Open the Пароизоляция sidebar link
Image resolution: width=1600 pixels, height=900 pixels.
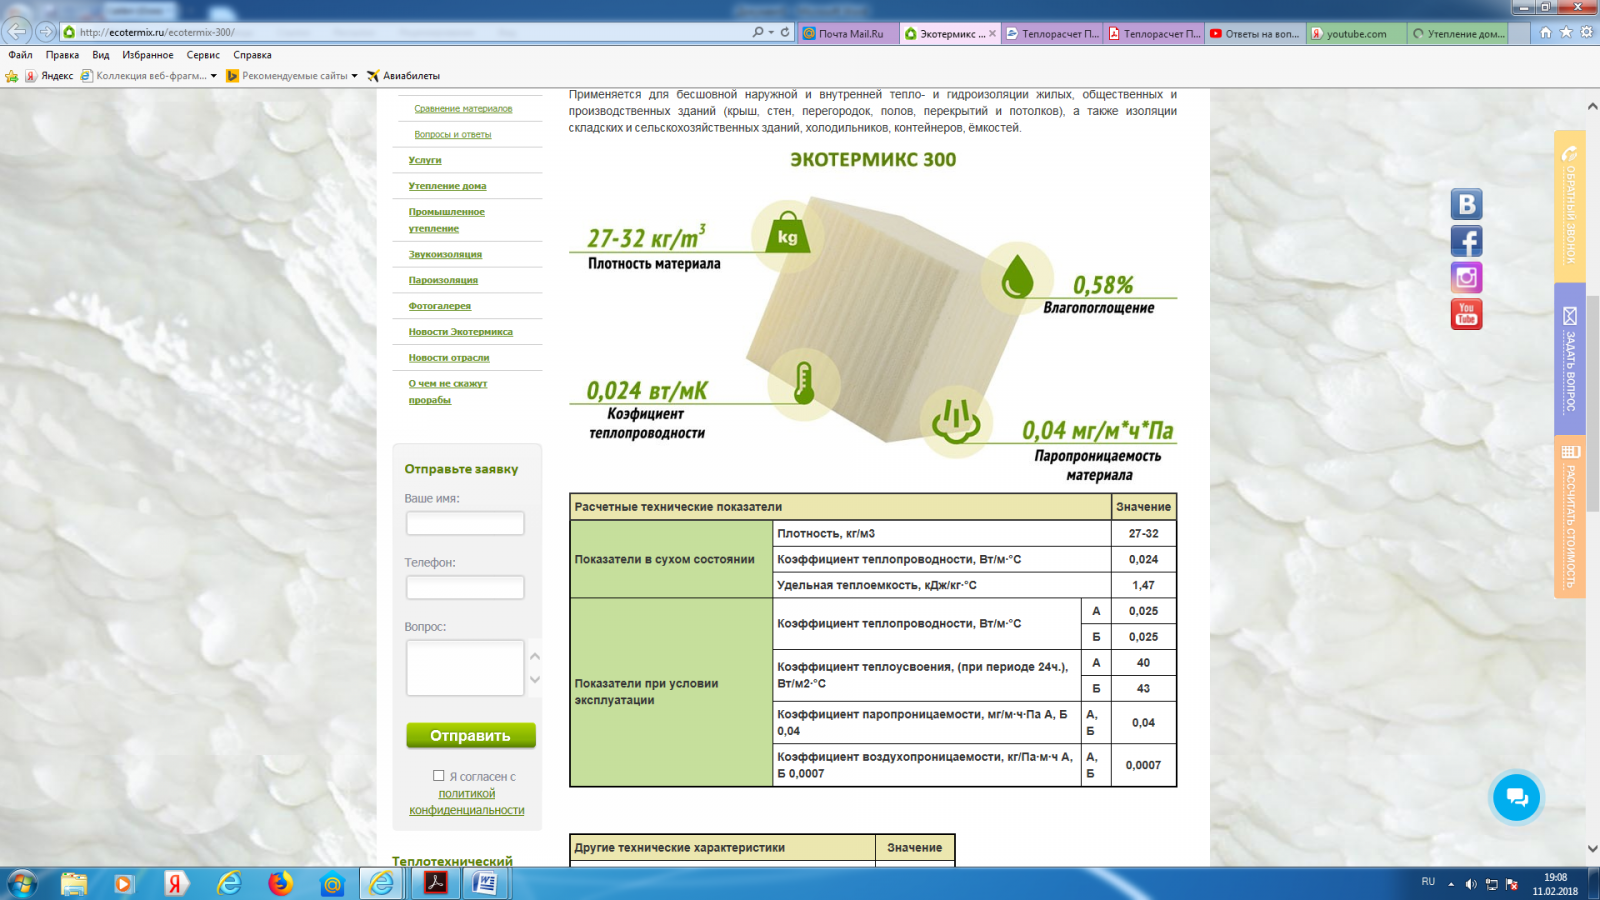coord(443,280)
